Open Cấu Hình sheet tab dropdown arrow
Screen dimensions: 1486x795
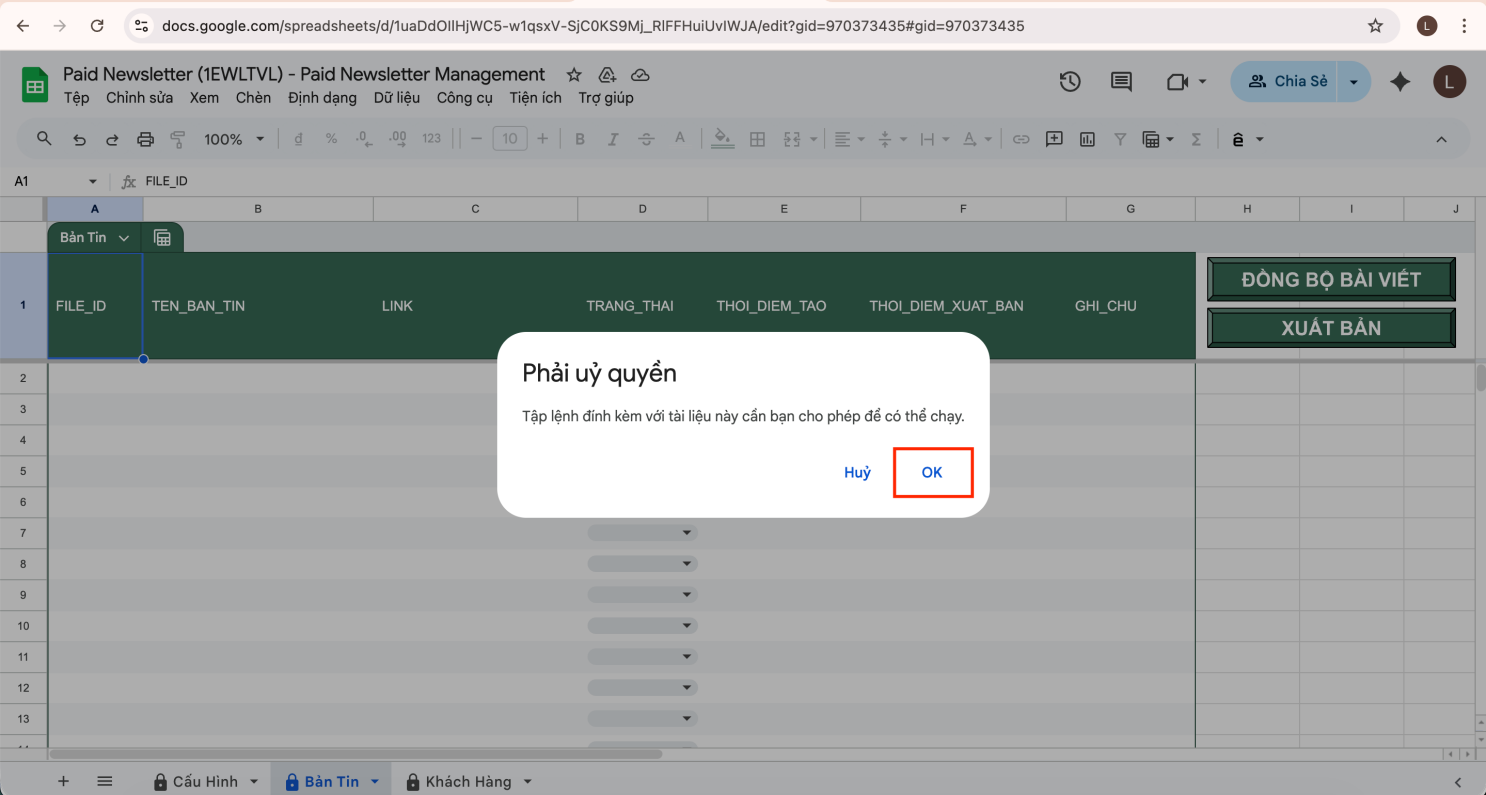tap(254, 781)
